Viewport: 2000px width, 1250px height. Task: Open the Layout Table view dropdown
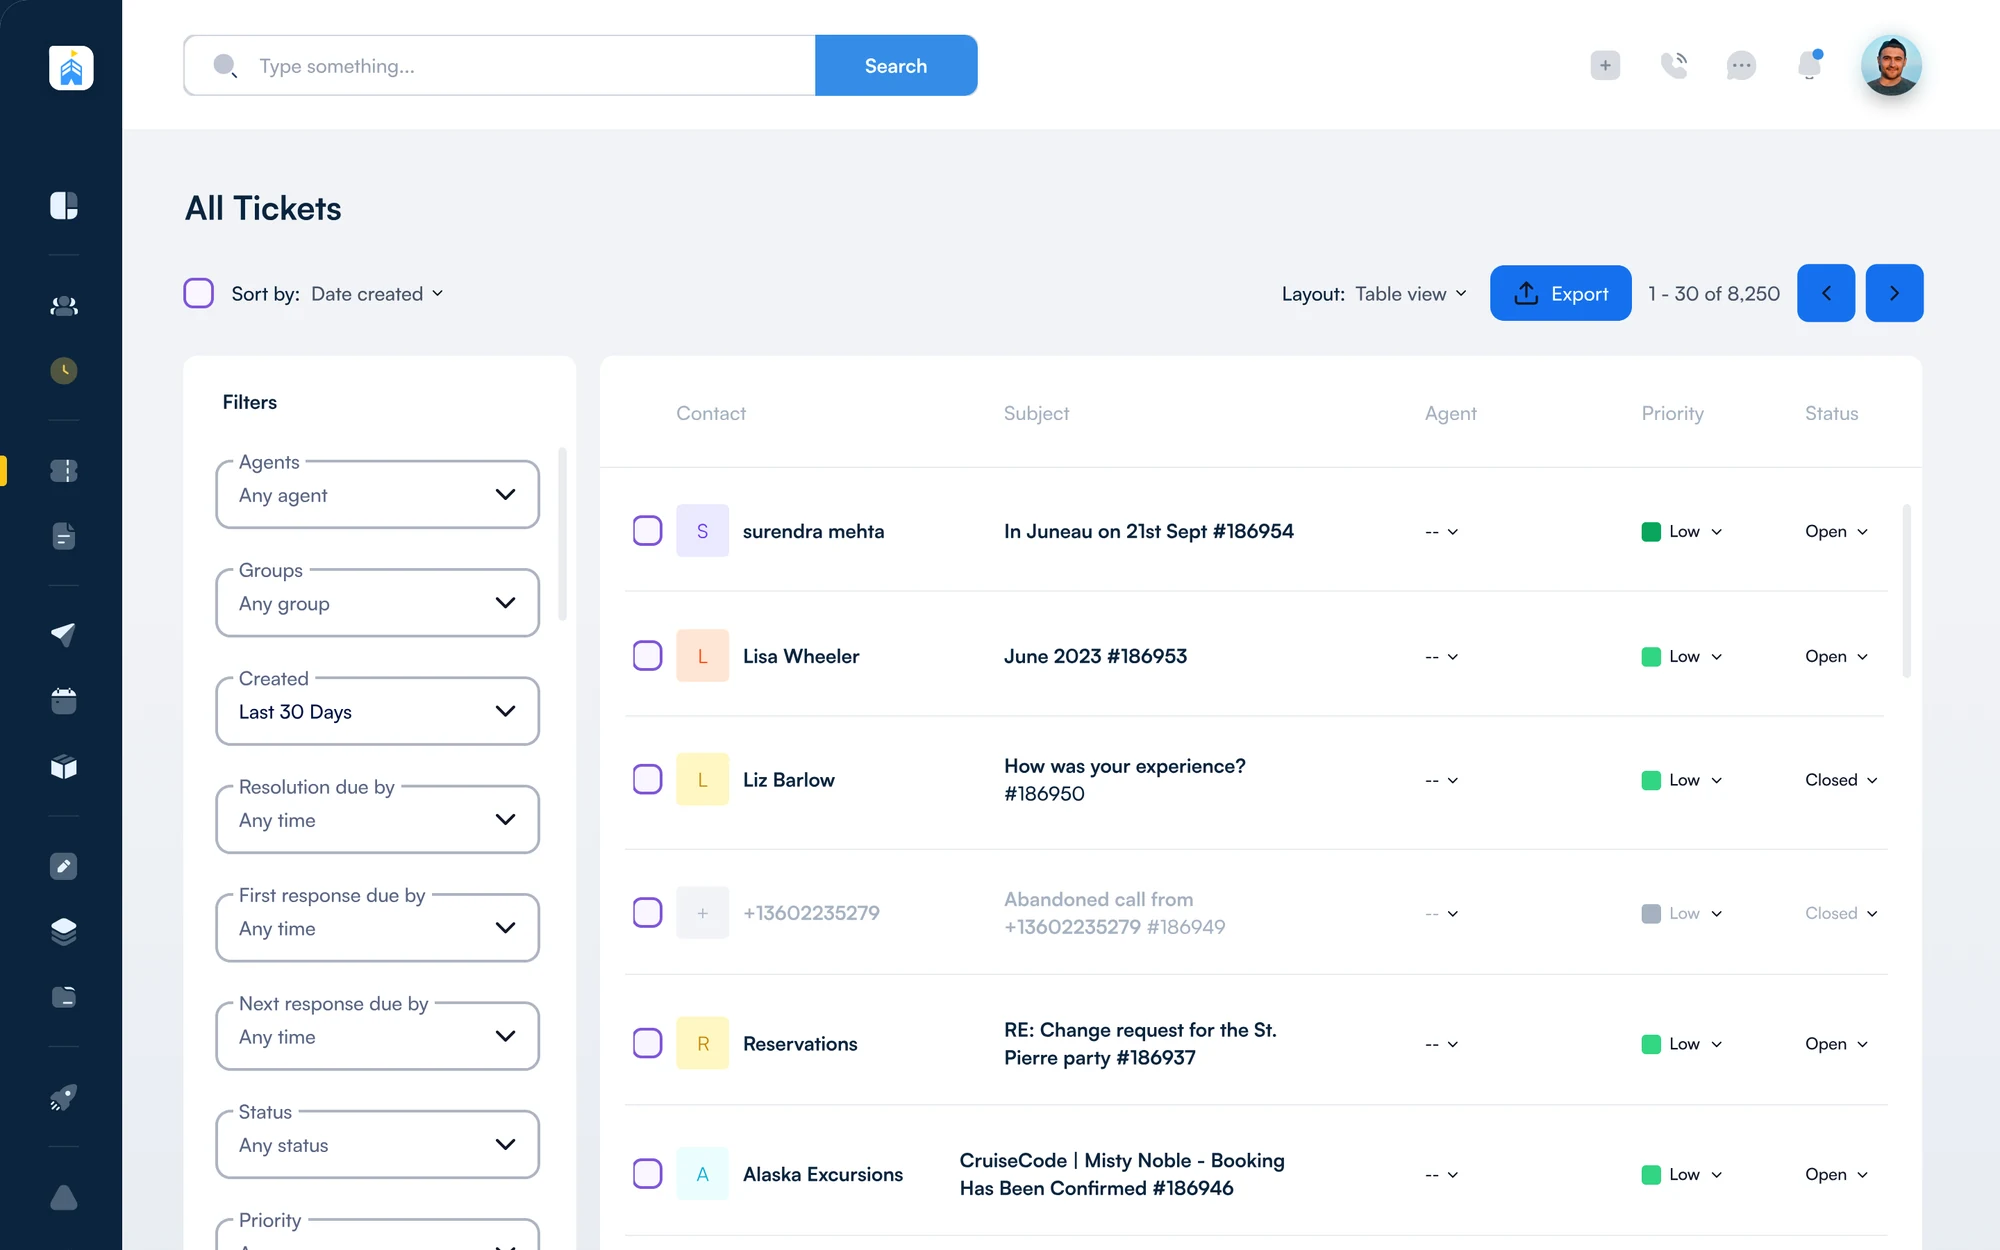(1411, 294)
